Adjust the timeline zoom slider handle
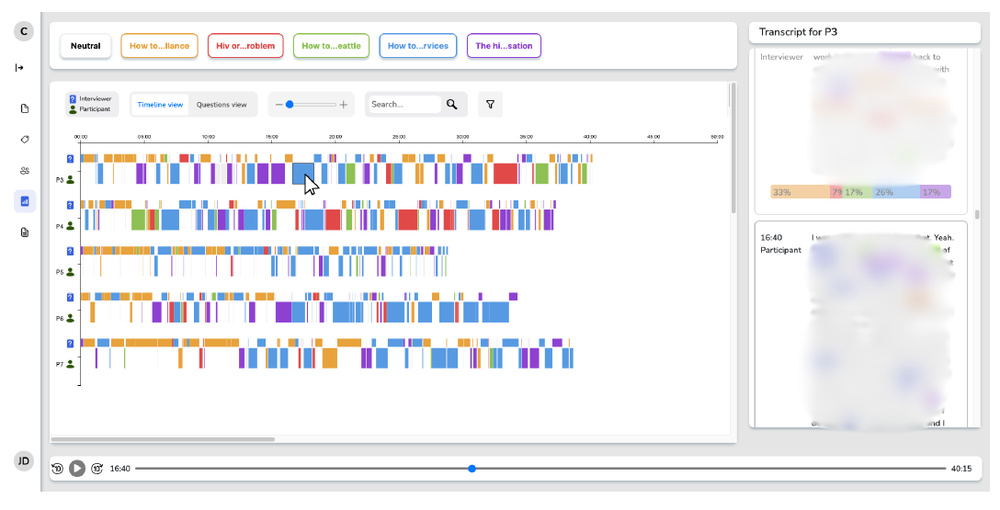The width and height of the screenshot is (1000, 510). pyautogui.click(x=290, y=105)
